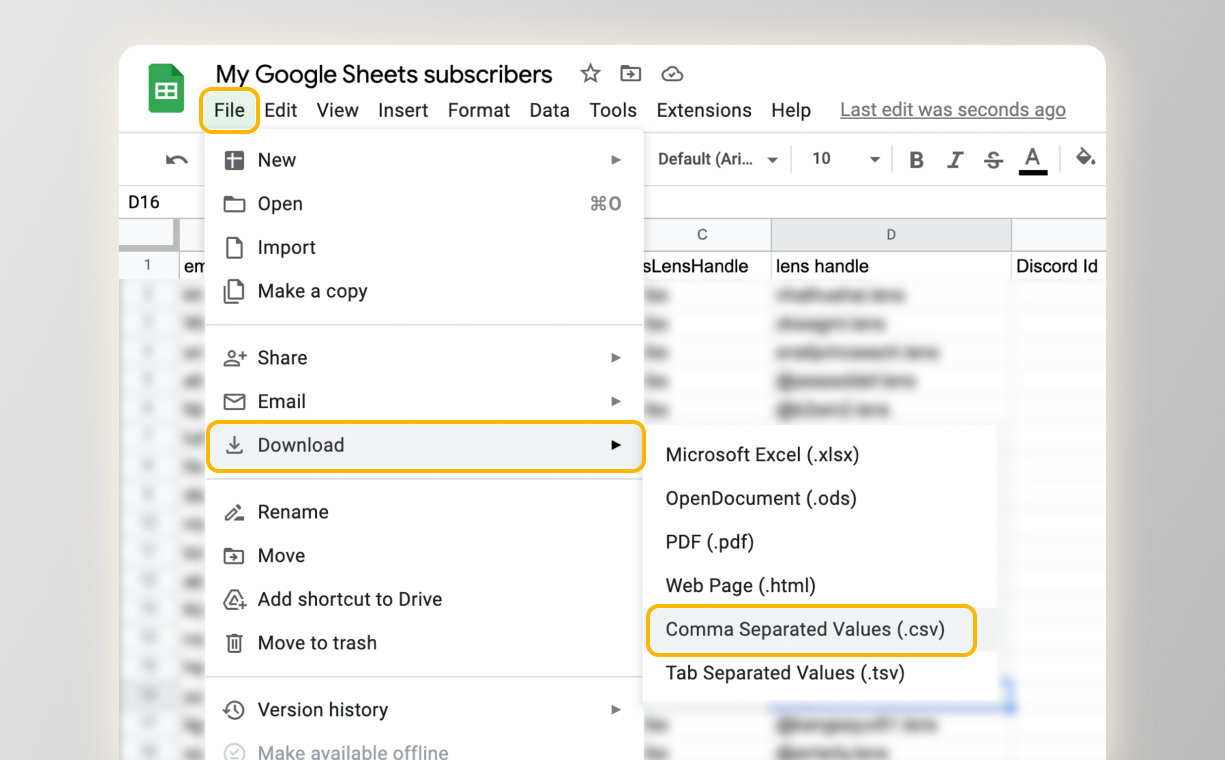Download as Web Page (.html)
The width and height of the screenshot is (1225, 760).
pyautogui.click(x=819, y=586)
